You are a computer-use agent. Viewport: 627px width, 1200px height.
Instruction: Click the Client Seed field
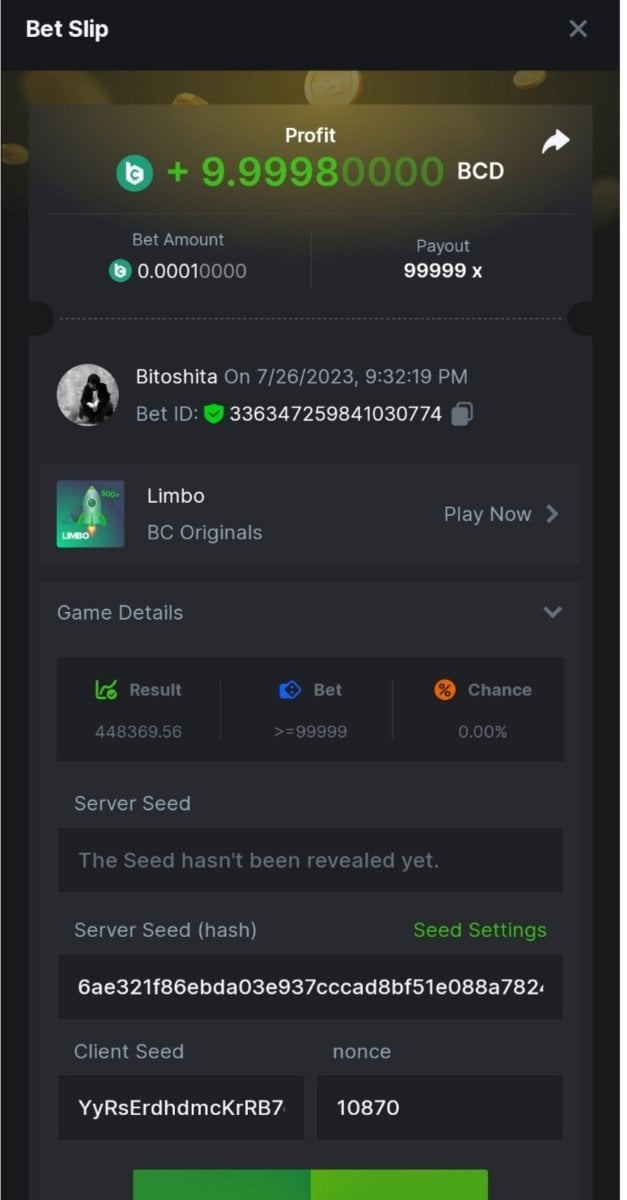(x=181, y=1107)
